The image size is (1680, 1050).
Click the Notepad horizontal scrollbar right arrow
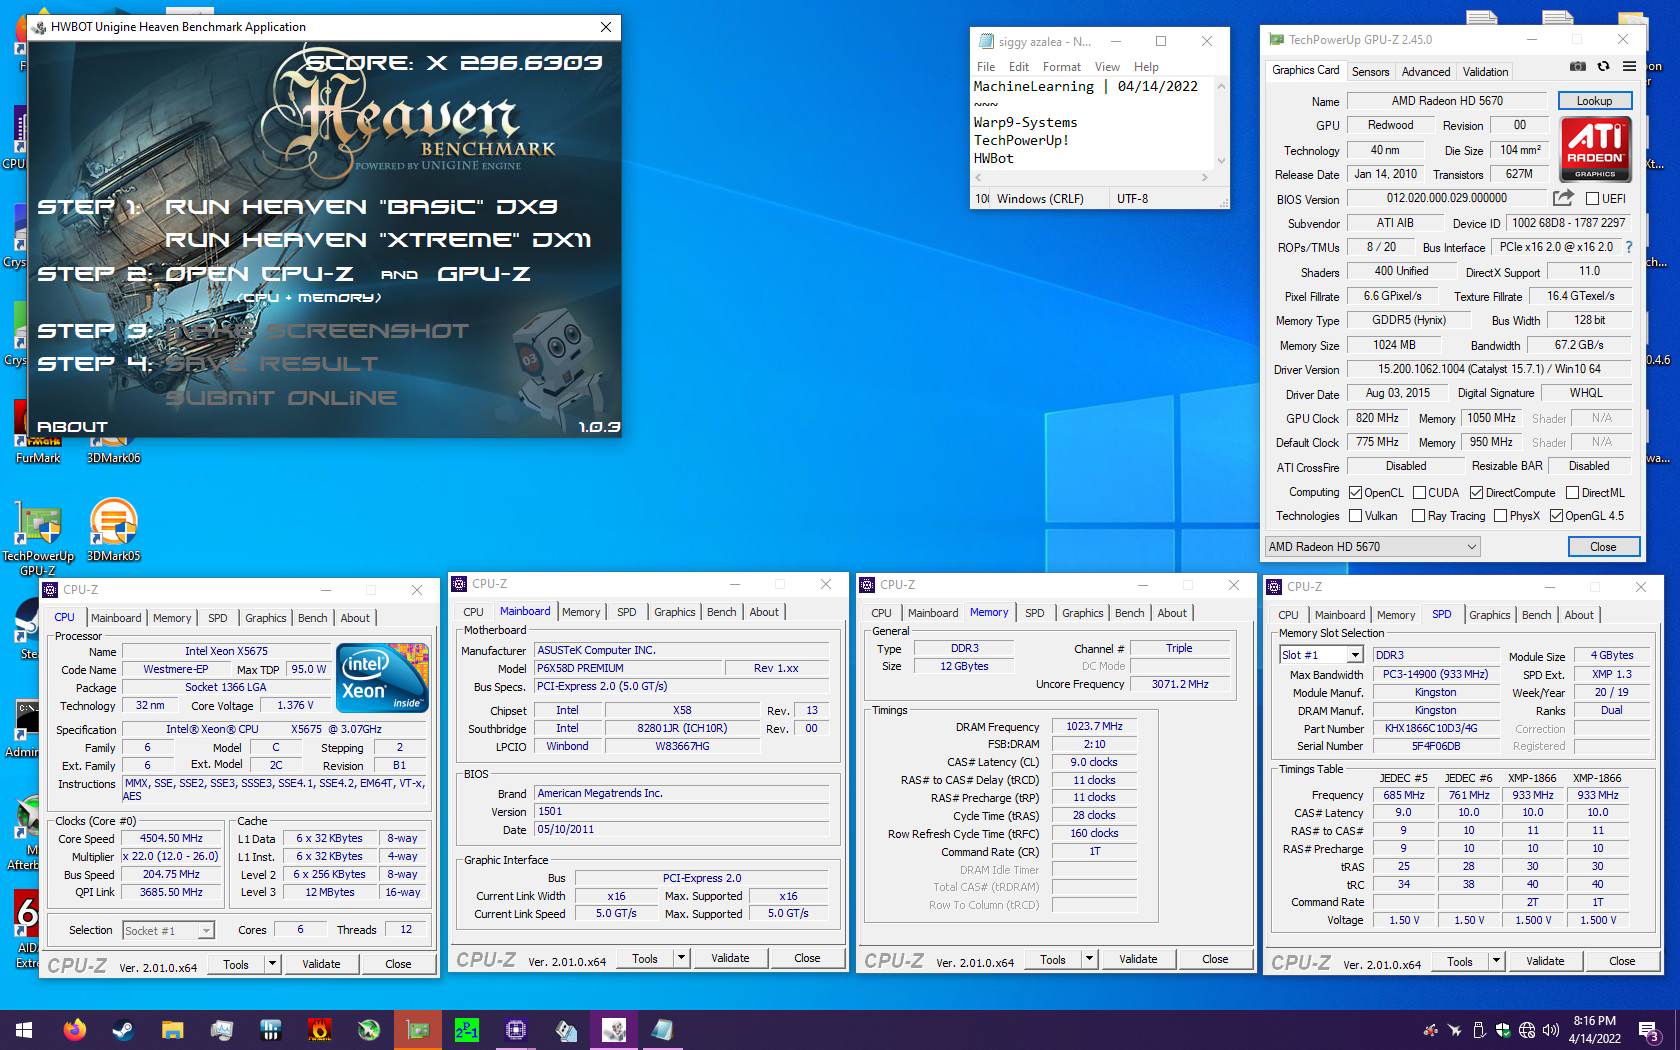coord(1205,177)
